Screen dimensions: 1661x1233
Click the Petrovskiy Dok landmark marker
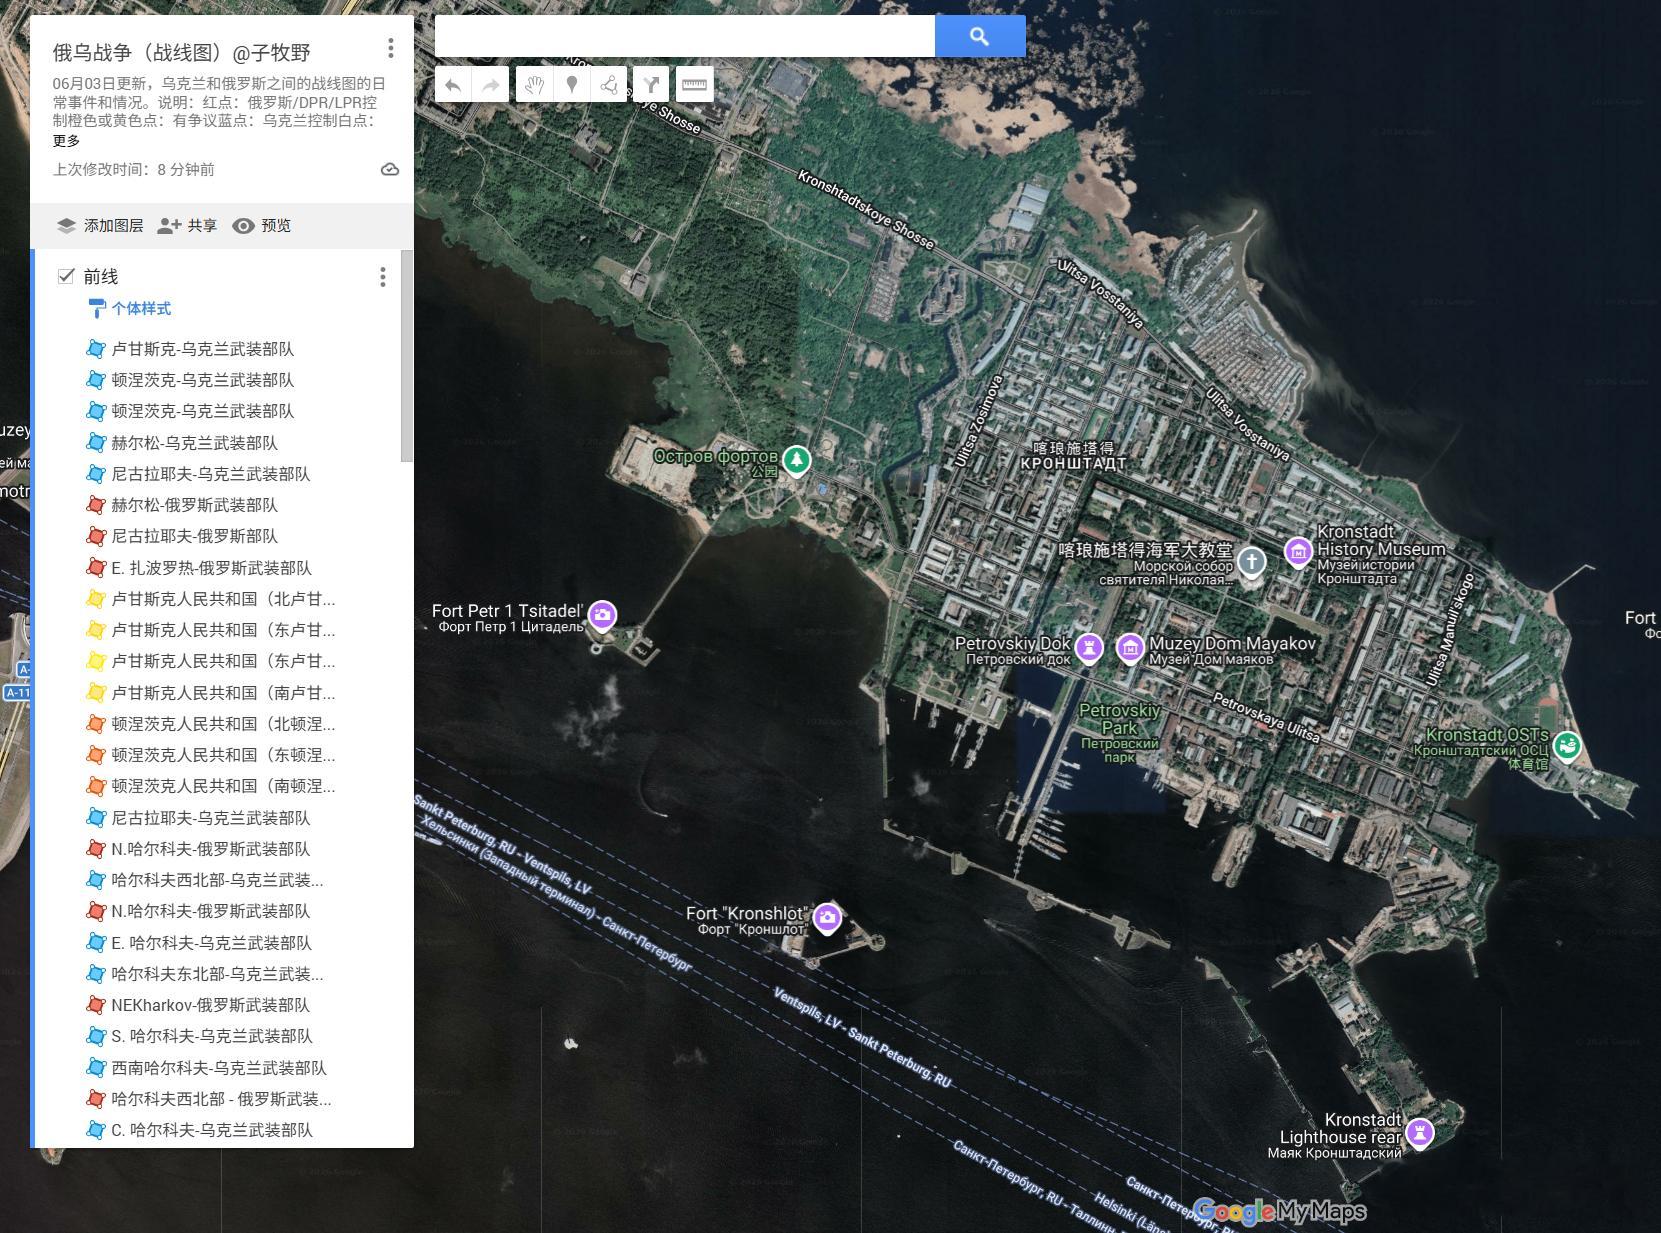[1089, 648]
